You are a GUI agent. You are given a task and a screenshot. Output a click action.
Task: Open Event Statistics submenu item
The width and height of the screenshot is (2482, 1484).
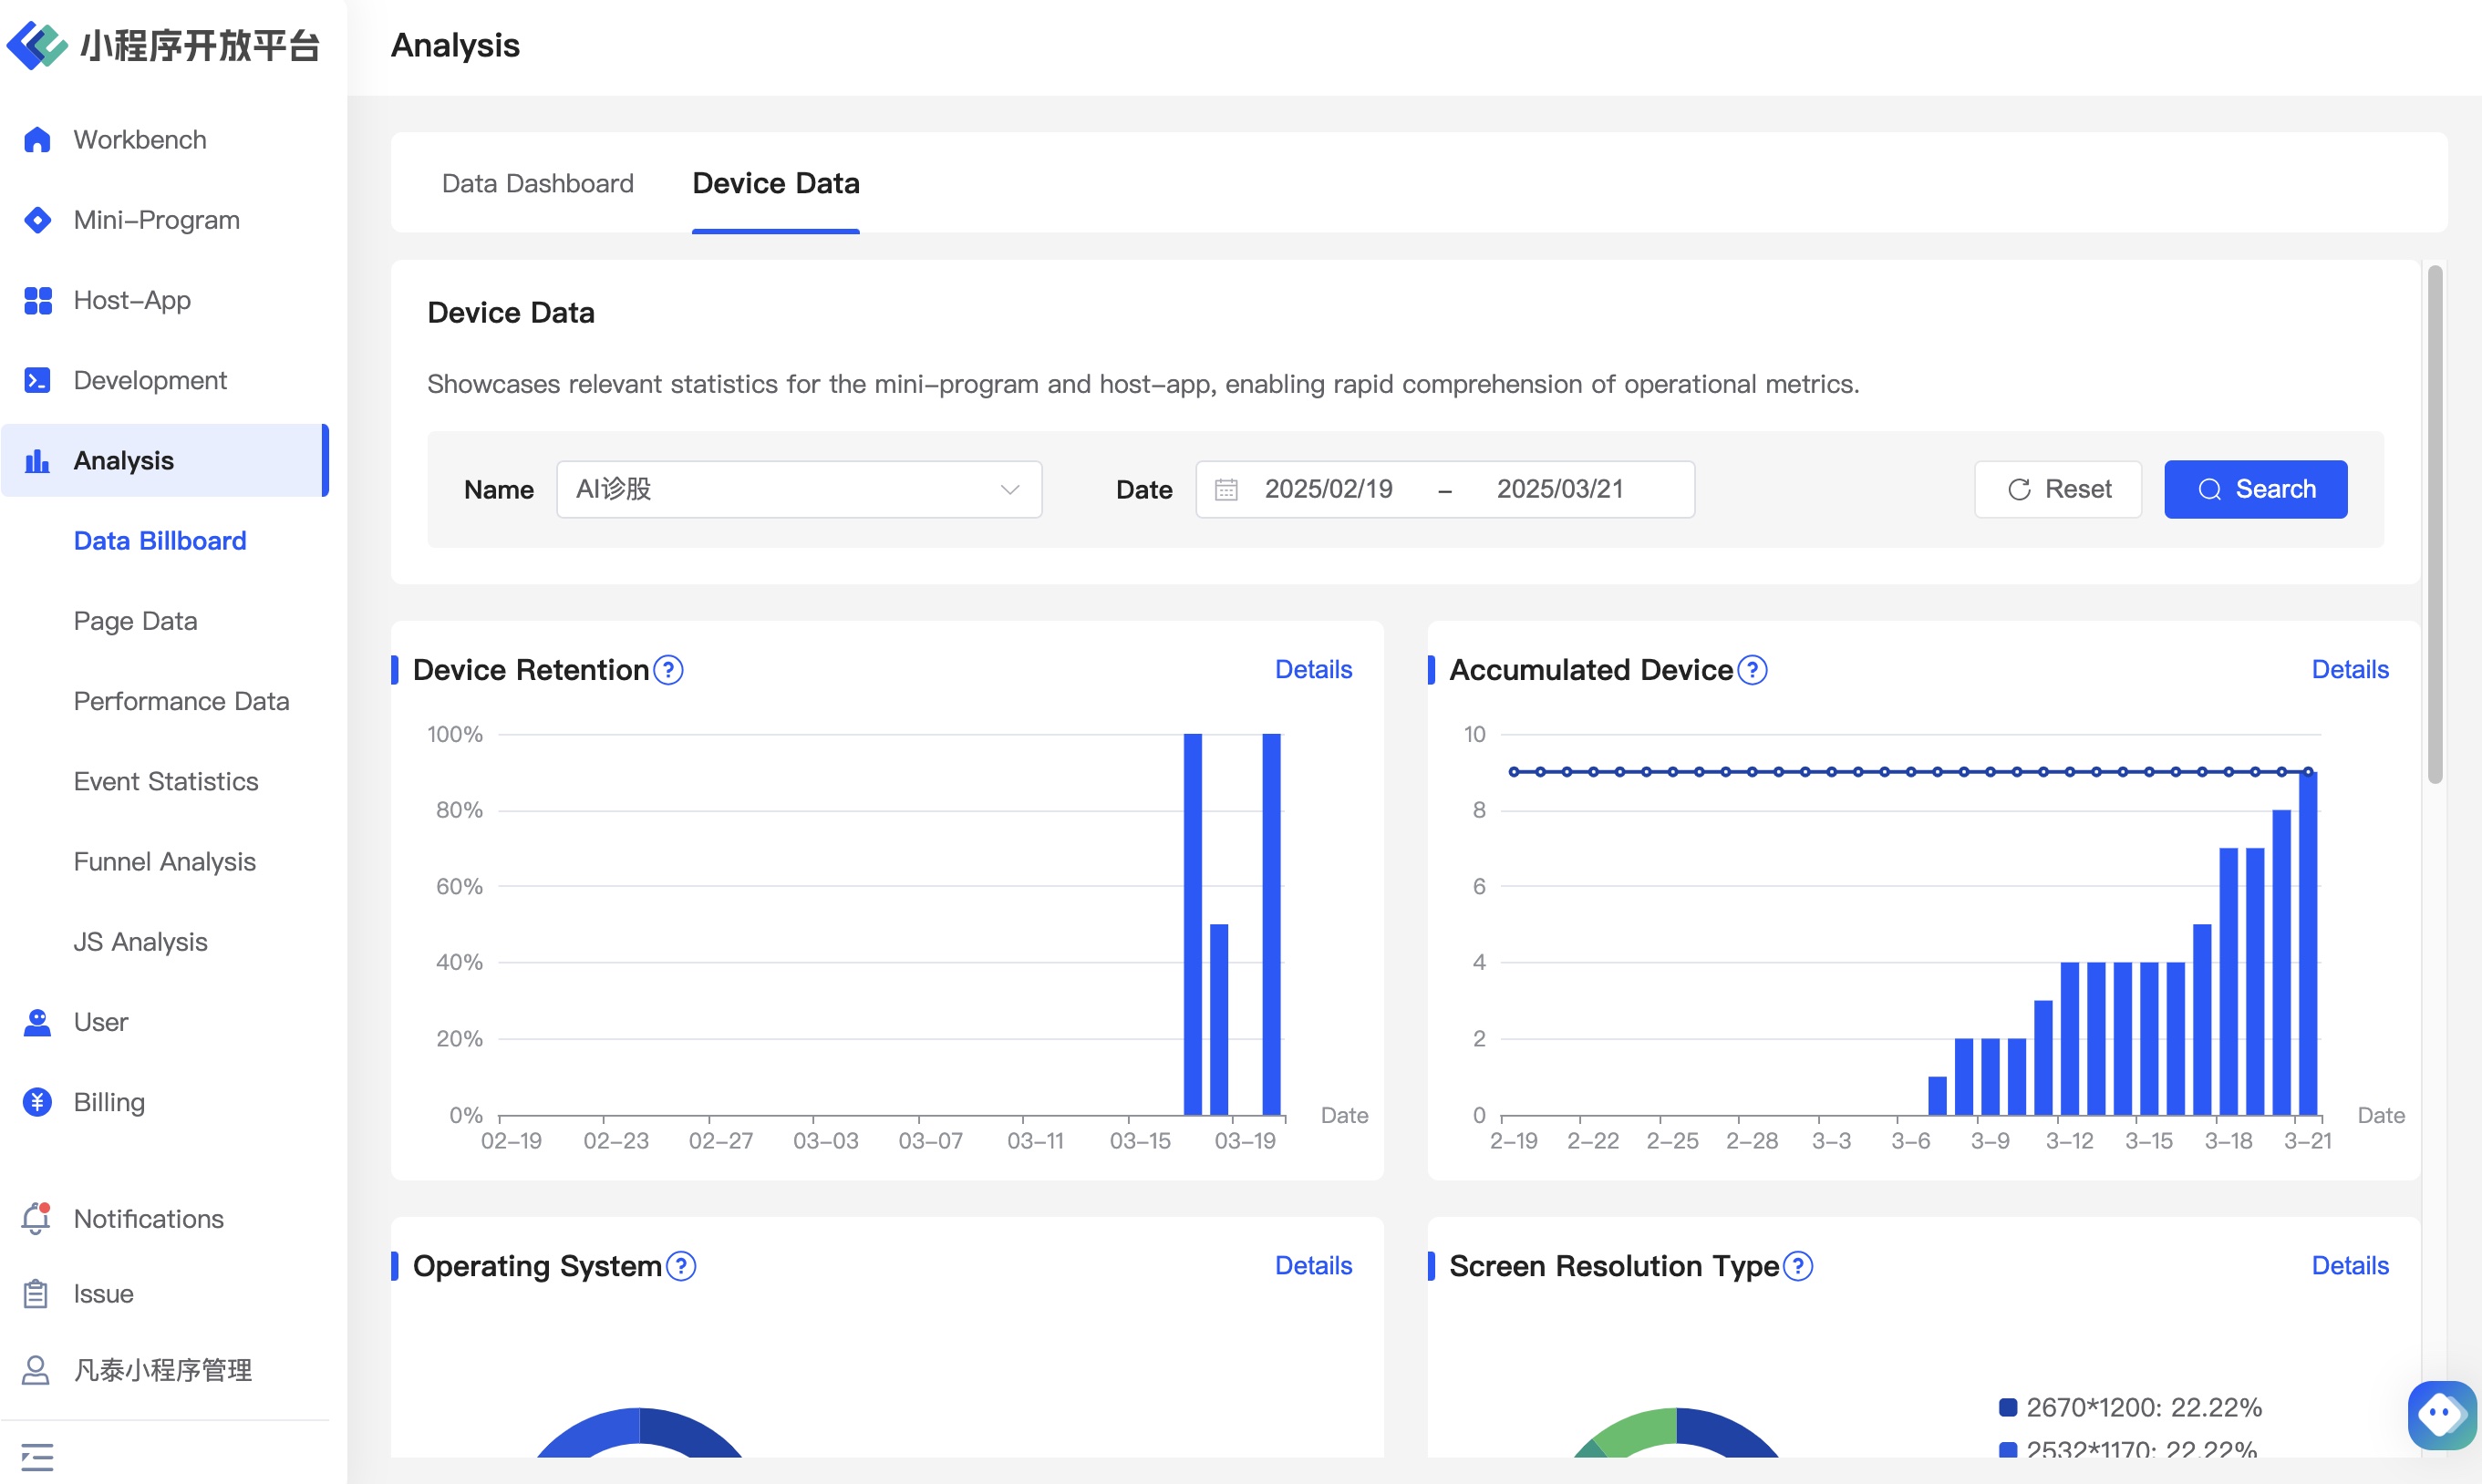tap(166, 781)
